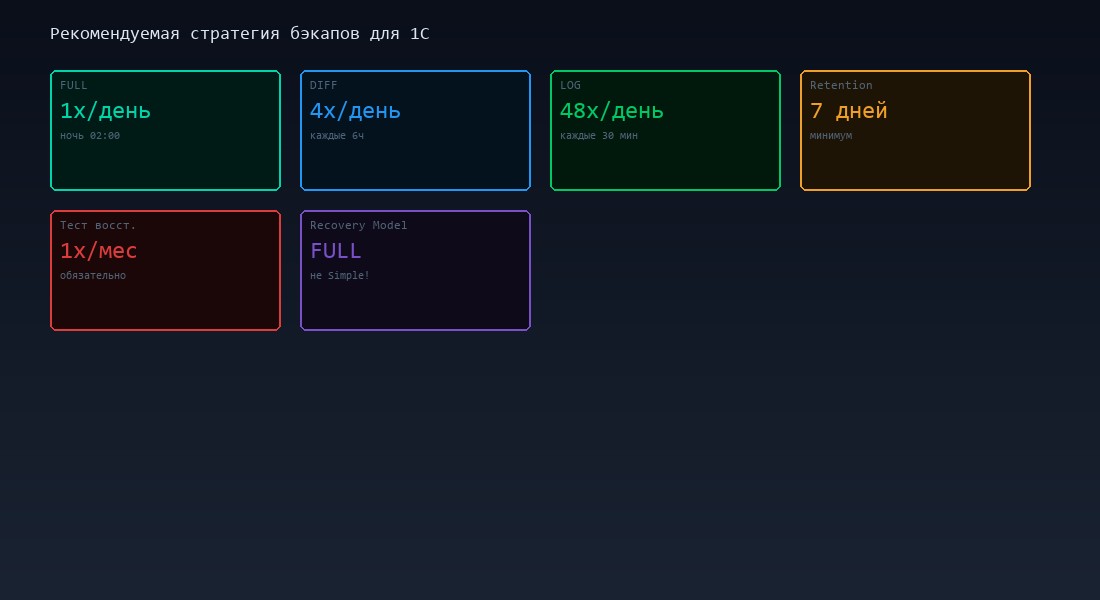Image resolution: width=1100 pixels, height=600 pixels.
Task: Click the LOG card label
Action: pyautogui.click(x=570, y=86)
